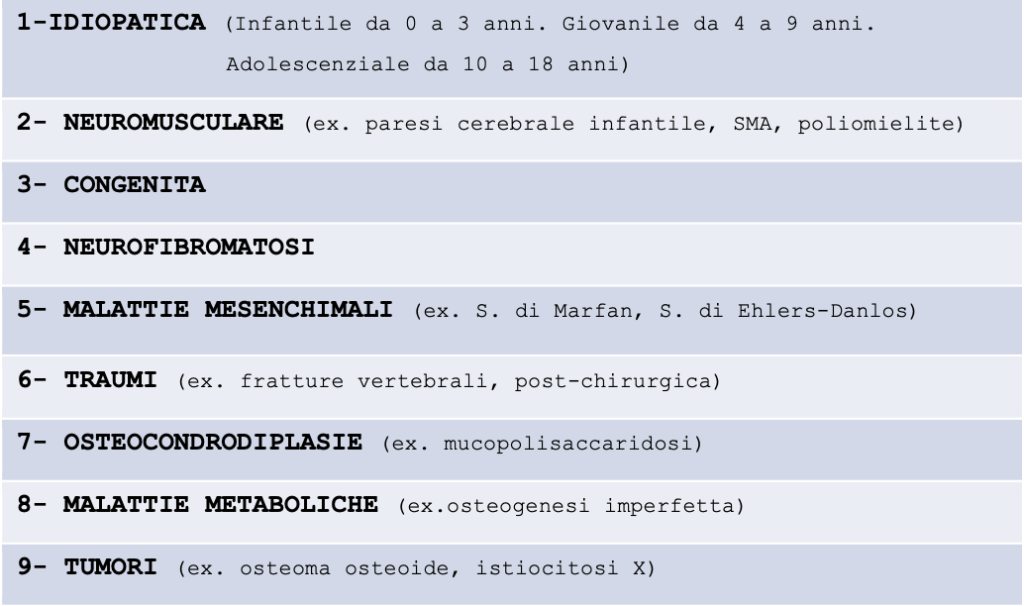This screenshot has height=606, width=1024.
Task: Click the 'istiocitosi X' text
Action: [x=560, y=569]
